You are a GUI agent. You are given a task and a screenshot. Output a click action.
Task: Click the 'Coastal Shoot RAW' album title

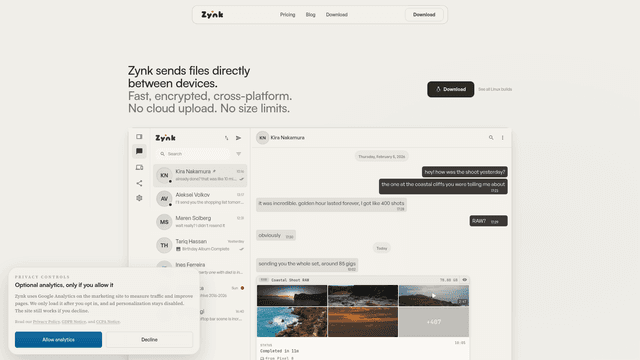coord(290,280)
